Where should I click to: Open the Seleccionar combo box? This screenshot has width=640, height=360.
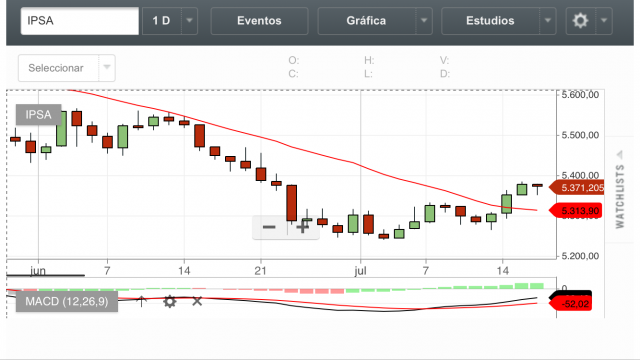point(67,68)
